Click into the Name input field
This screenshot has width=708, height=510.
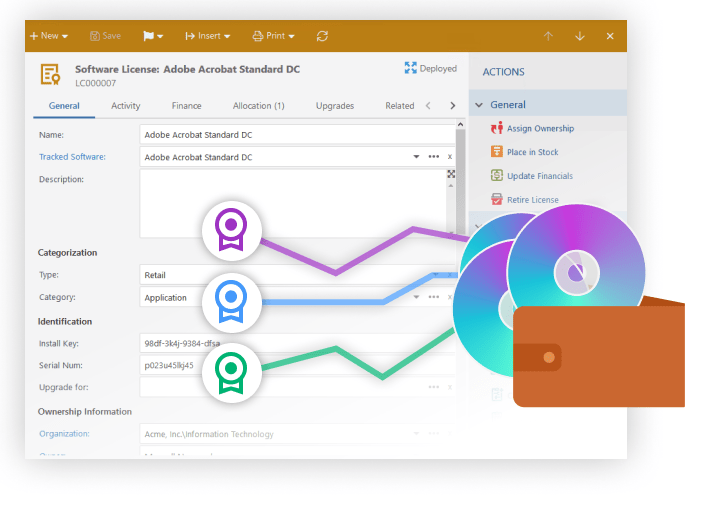[x=297, y=134]
